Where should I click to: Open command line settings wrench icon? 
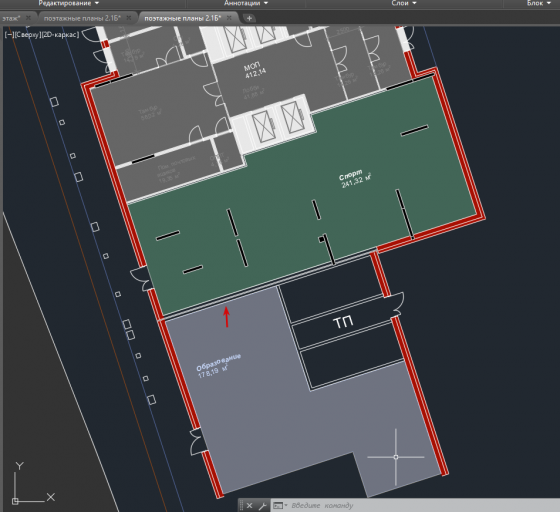[262, 506]
